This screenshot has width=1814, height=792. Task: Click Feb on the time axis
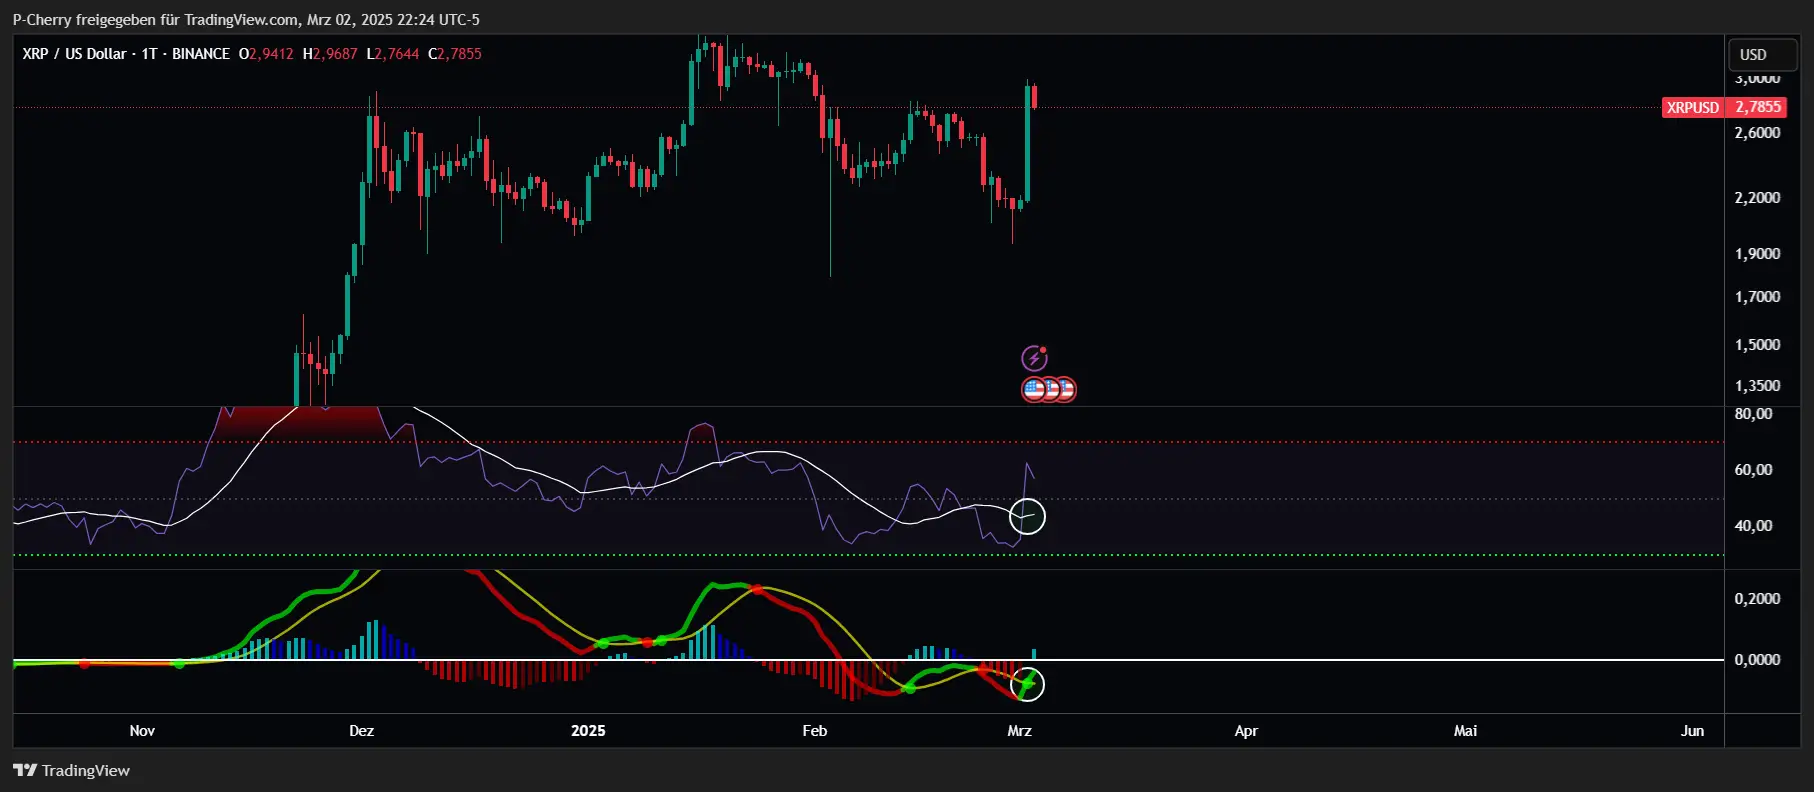click(815, 731)
